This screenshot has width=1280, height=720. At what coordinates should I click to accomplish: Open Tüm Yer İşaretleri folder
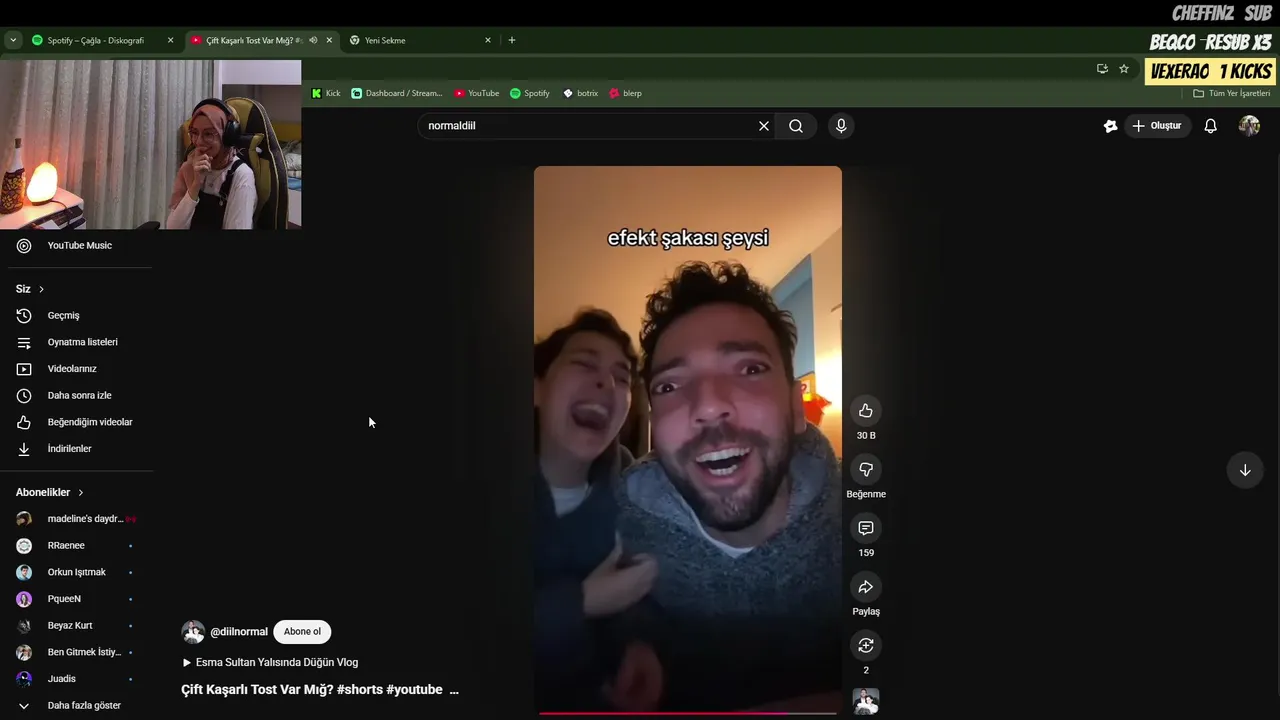click(1232, 93)
